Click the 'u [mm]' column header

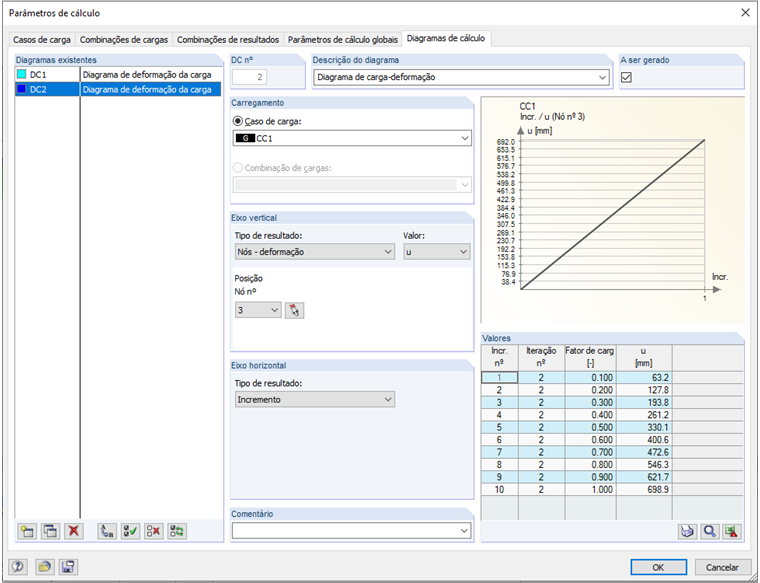[x=644, y=357]
